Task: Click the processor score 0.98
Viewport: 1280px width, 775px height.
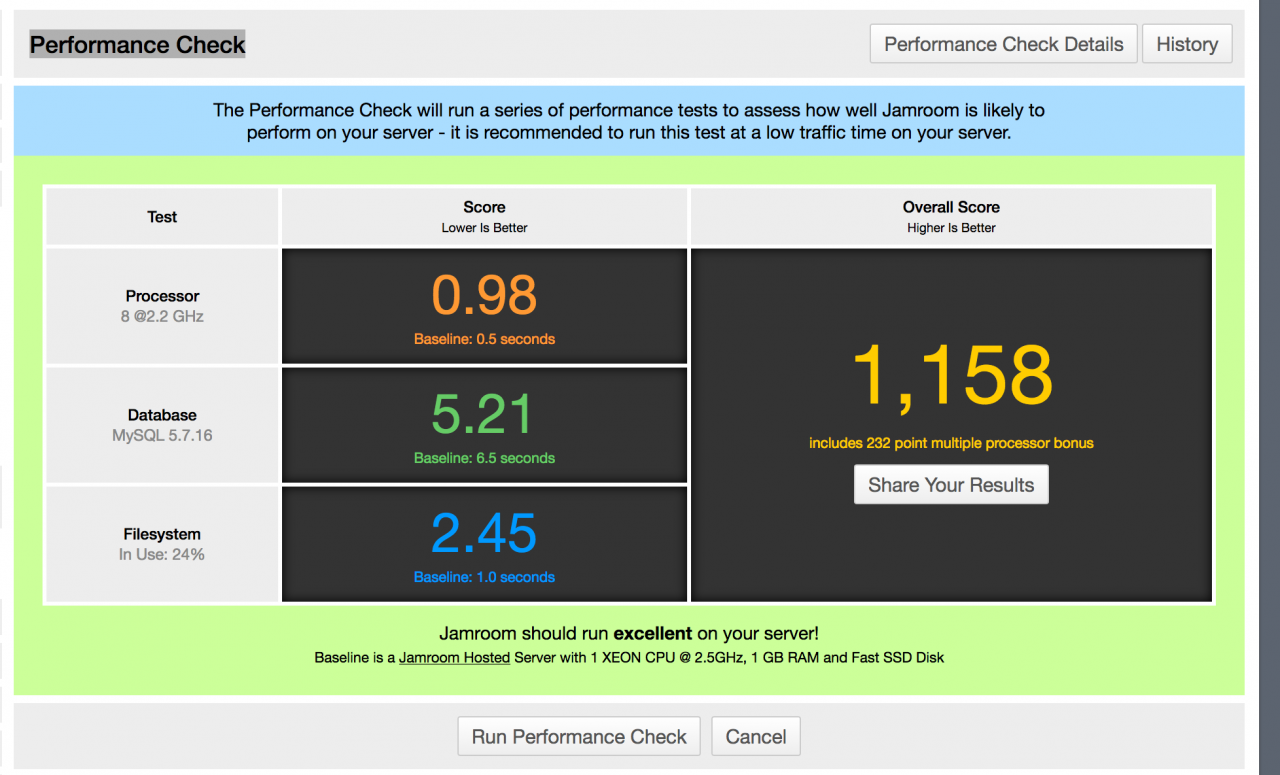Action: [x=484, y=295]
